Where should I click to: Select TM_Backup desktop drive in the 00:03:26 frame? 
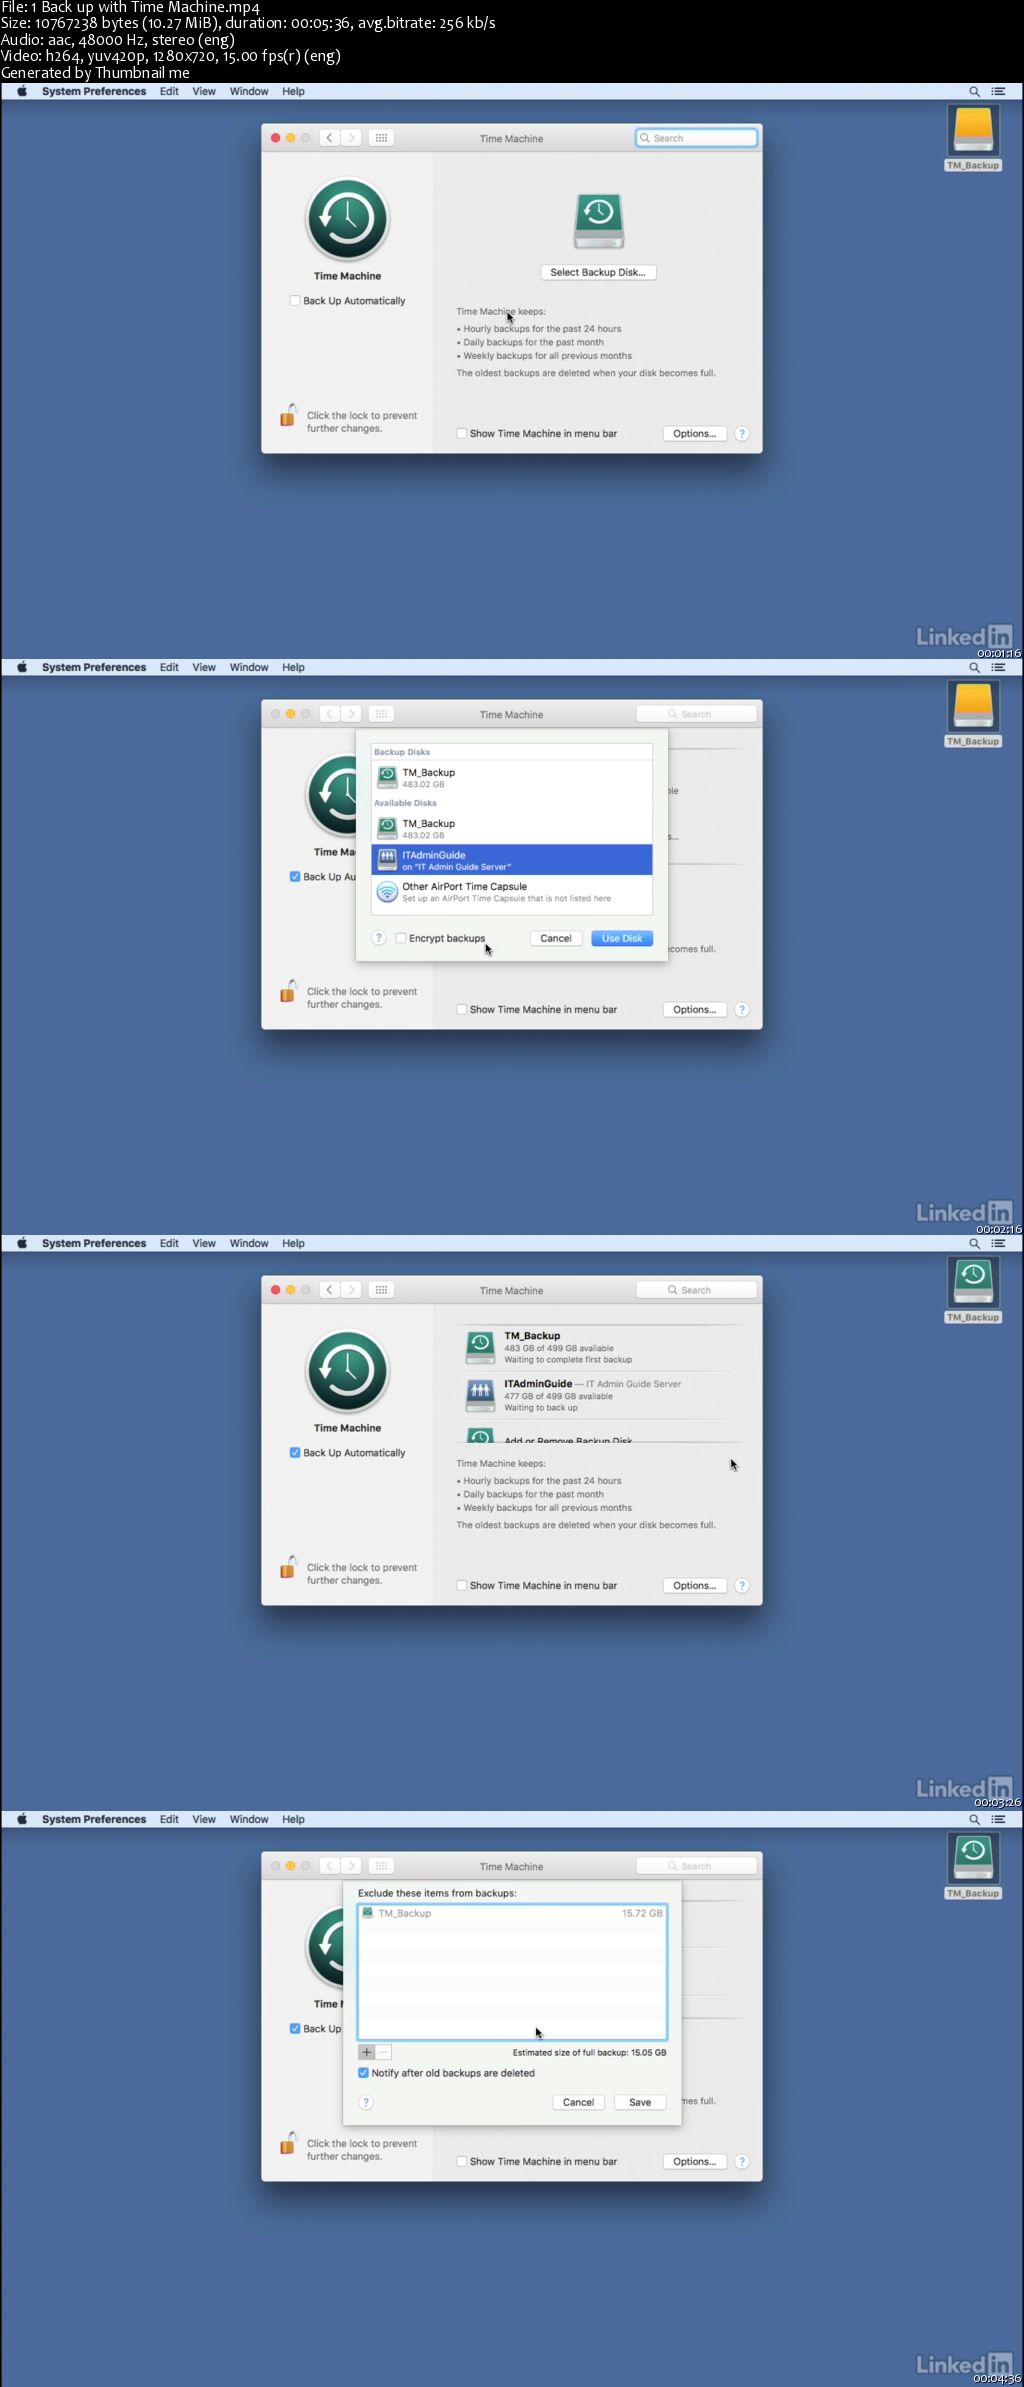973,1291
